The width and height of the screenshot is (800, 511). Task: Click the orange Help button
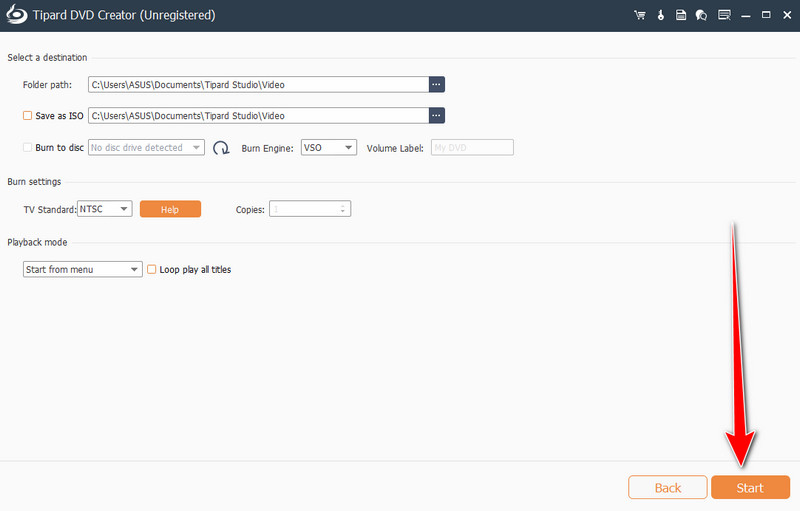pos(170,209)
